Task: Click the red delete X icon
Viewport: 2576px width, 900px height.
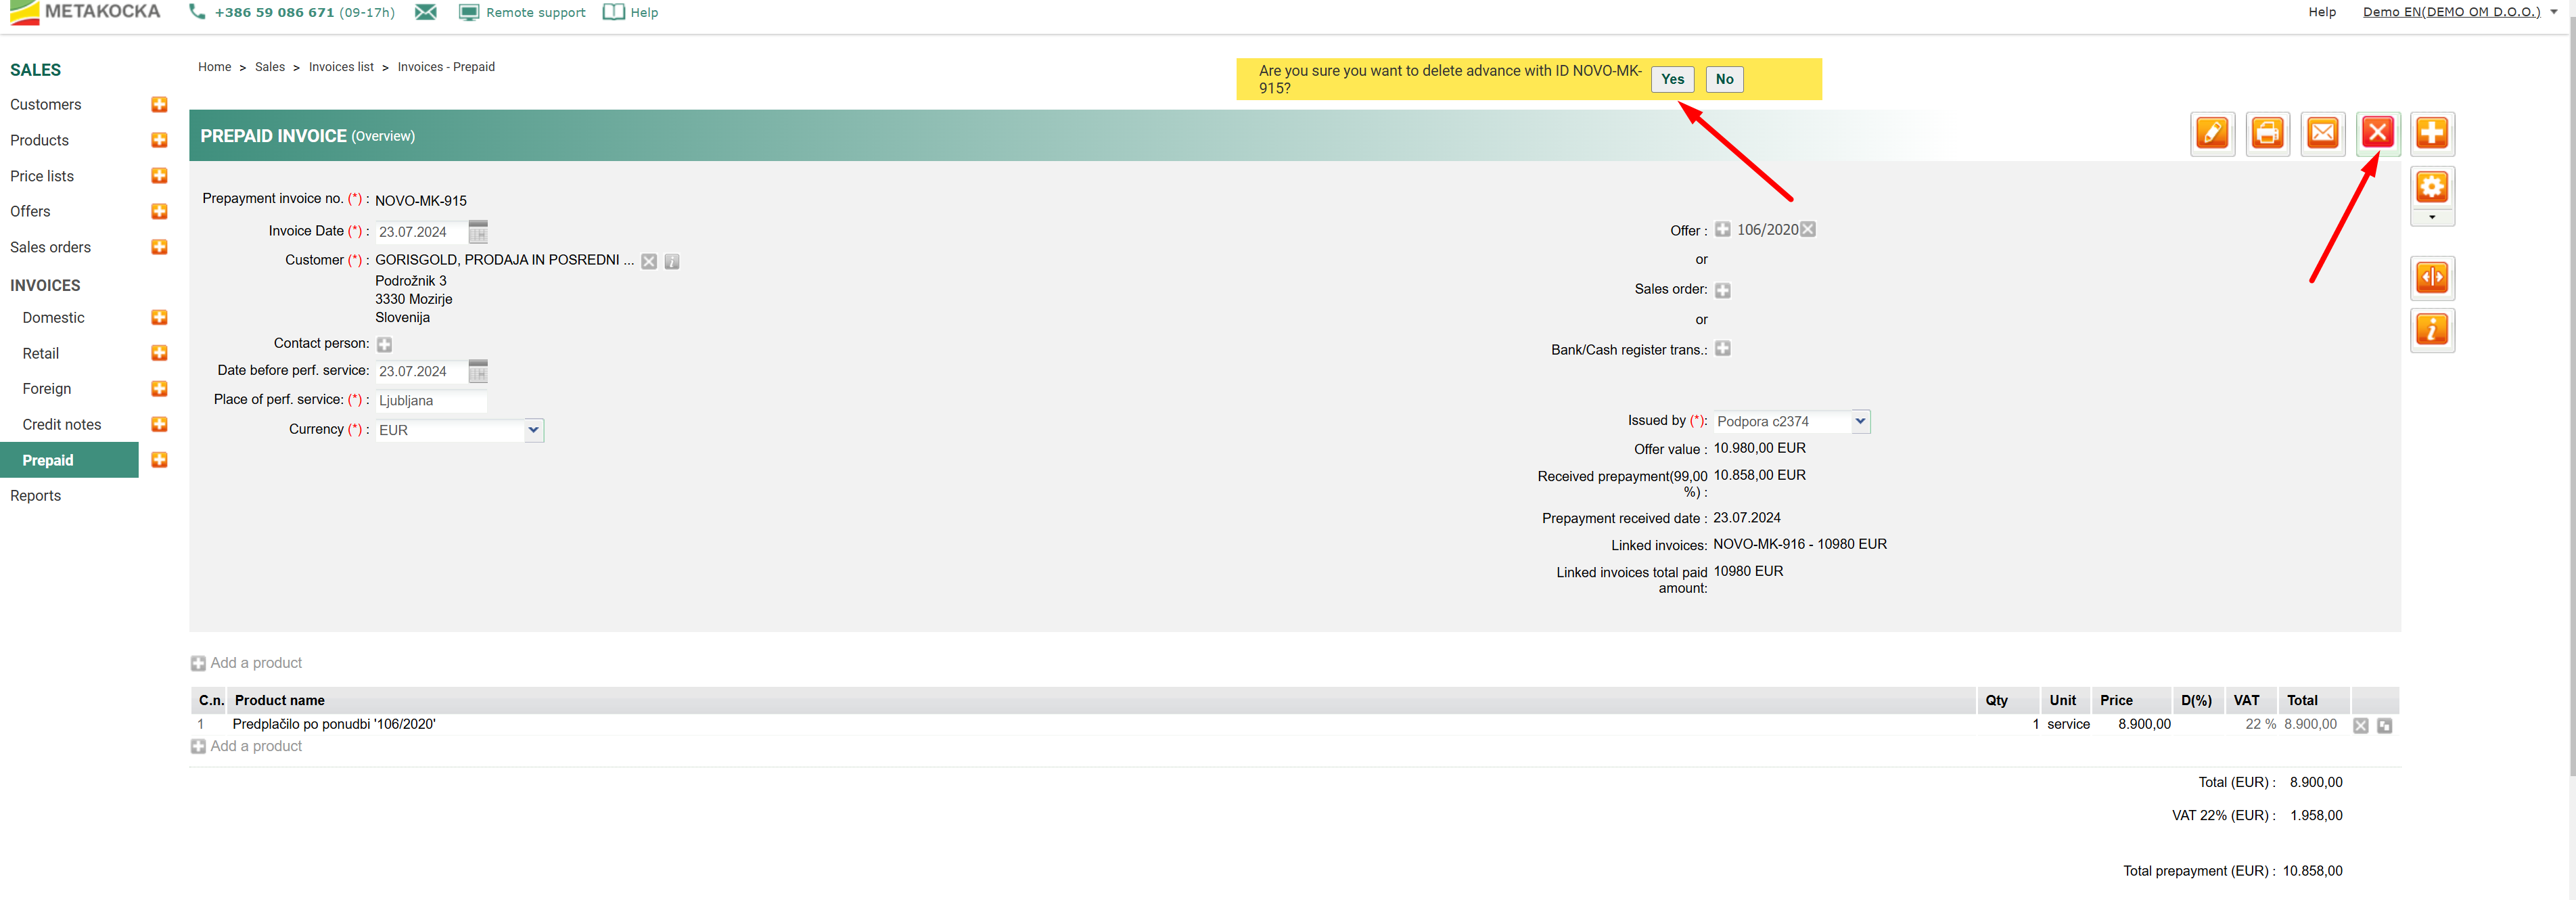Action: (2377, 133)
